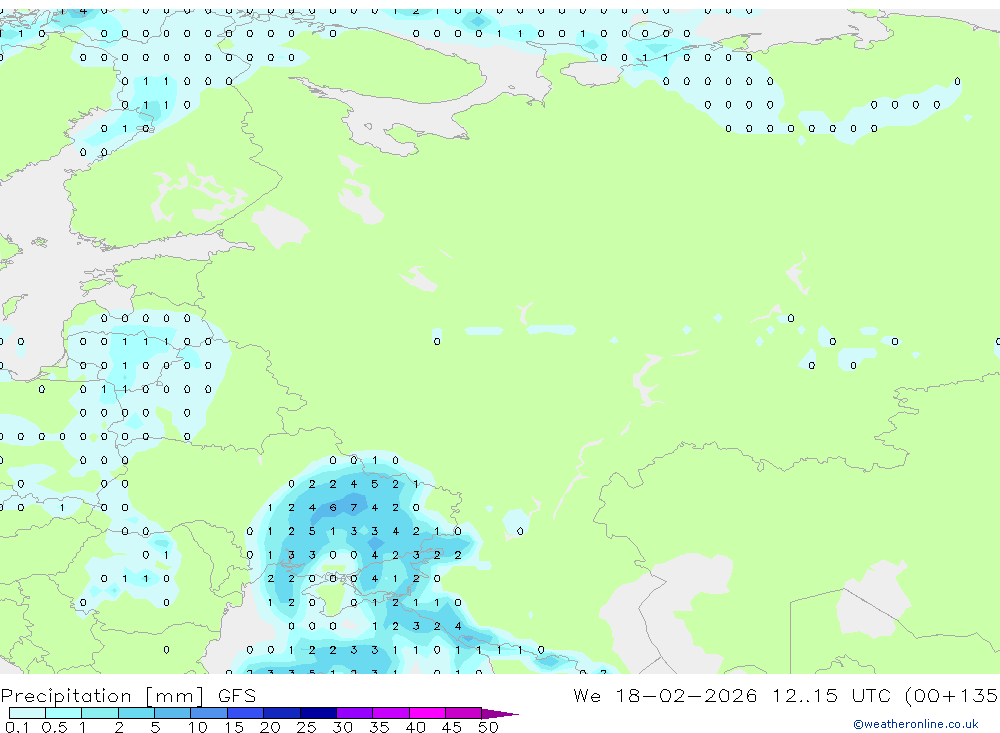1000x733 pixels.
Task: Click the '6' precipitation value on the map
Action: (333, 508)
